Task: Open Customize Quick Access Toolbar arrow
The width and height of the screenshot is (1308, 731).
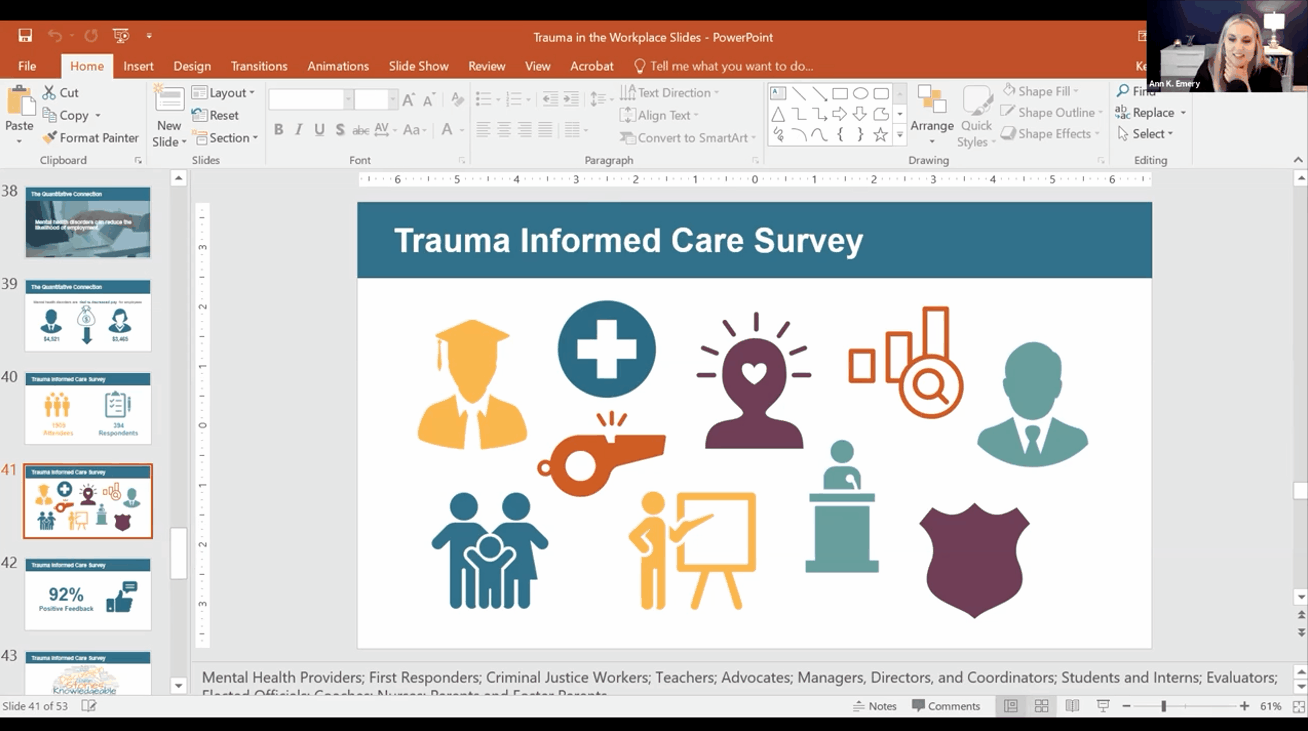Action: click(149, 36)
